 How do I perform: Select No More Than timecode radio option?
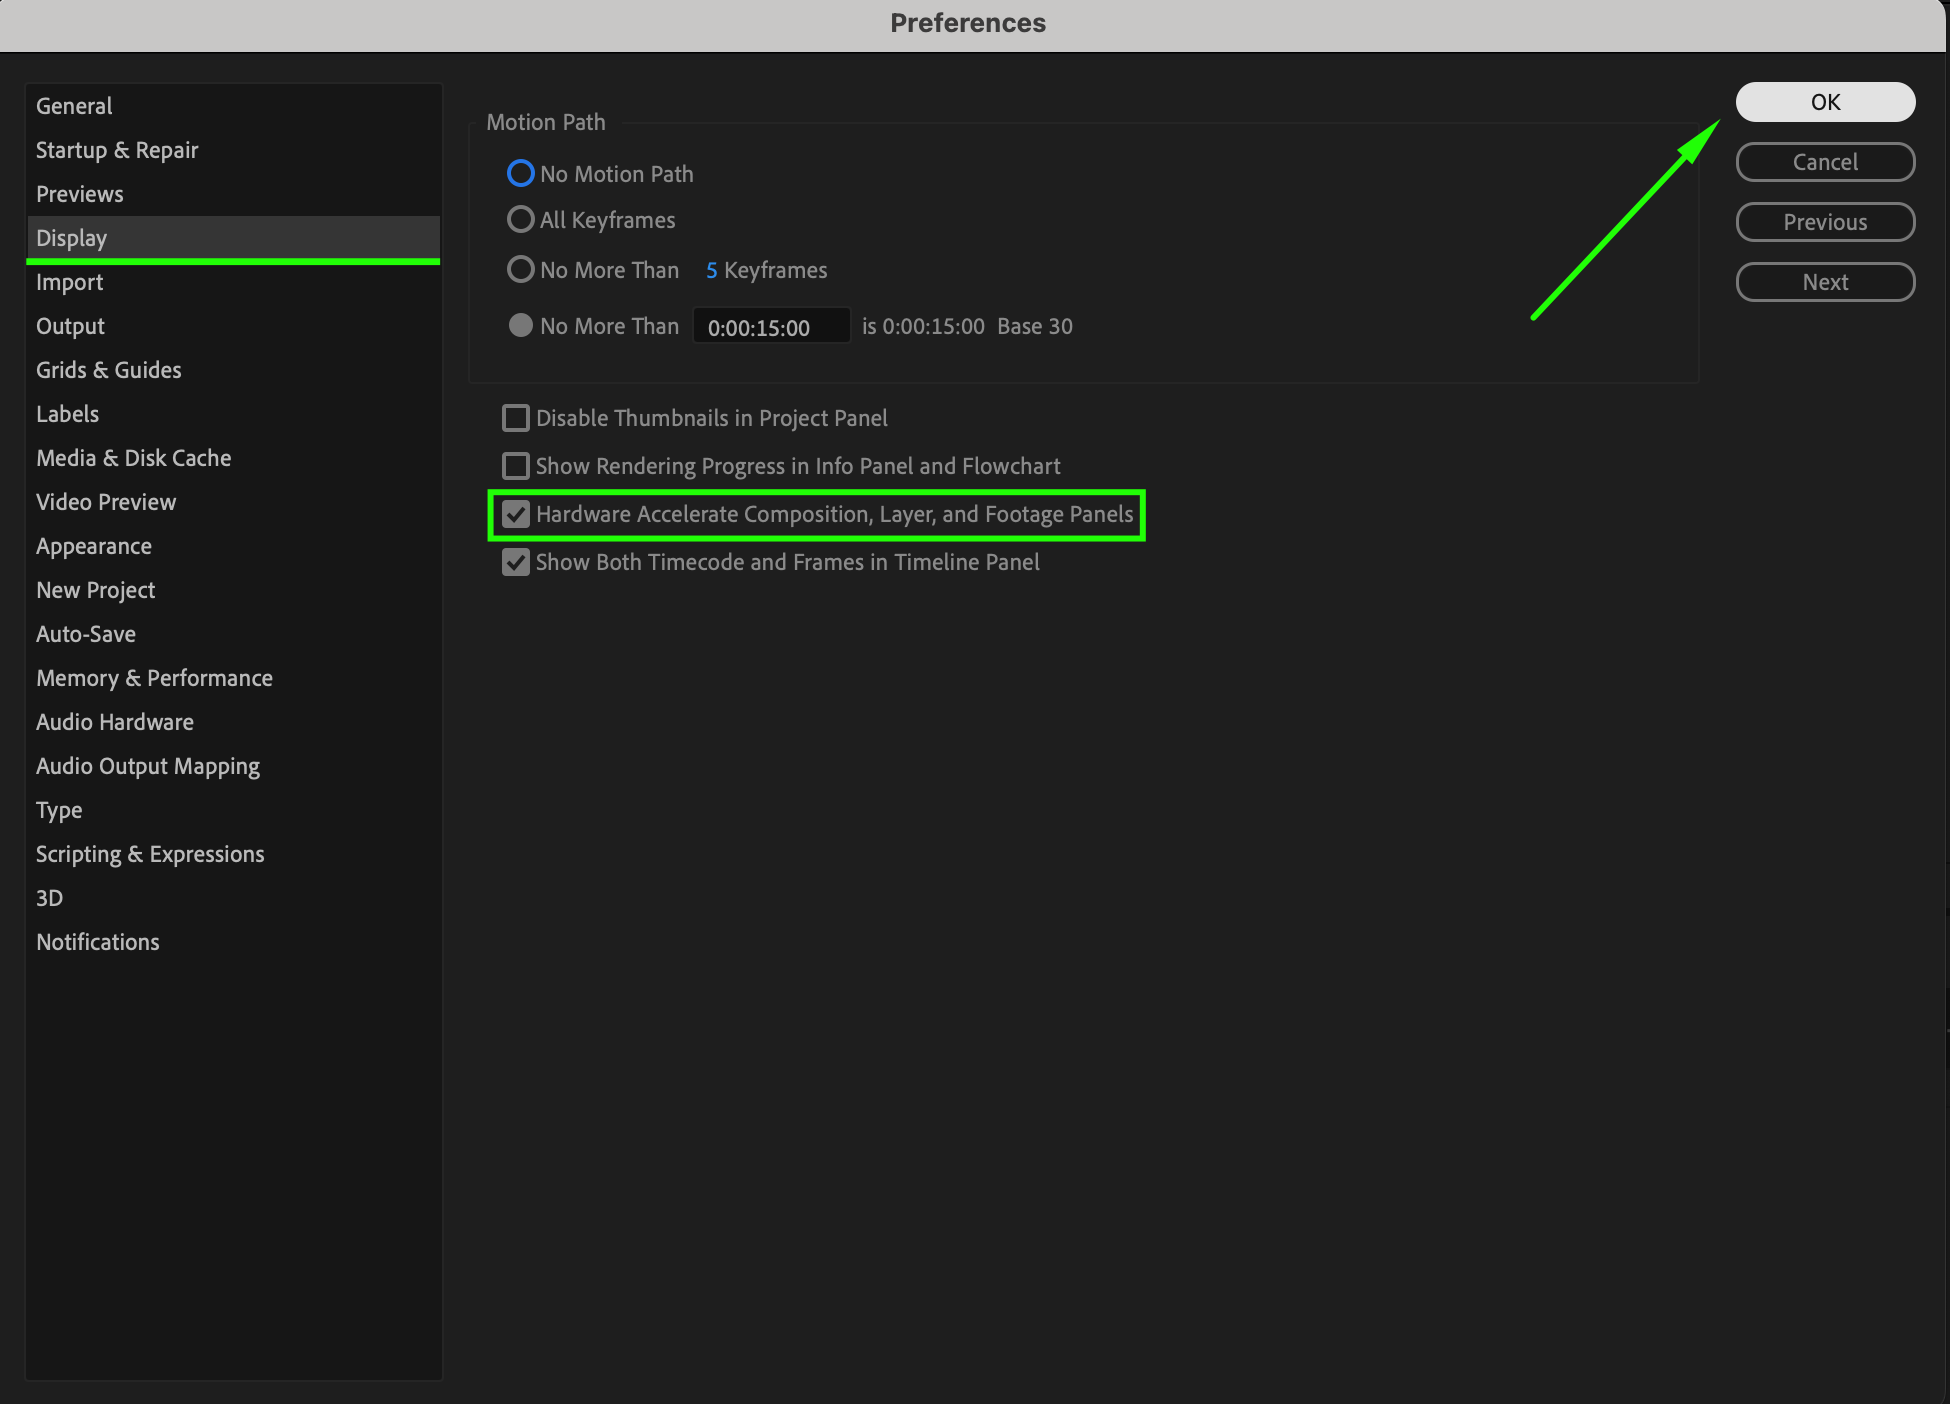tap(520, 326)
